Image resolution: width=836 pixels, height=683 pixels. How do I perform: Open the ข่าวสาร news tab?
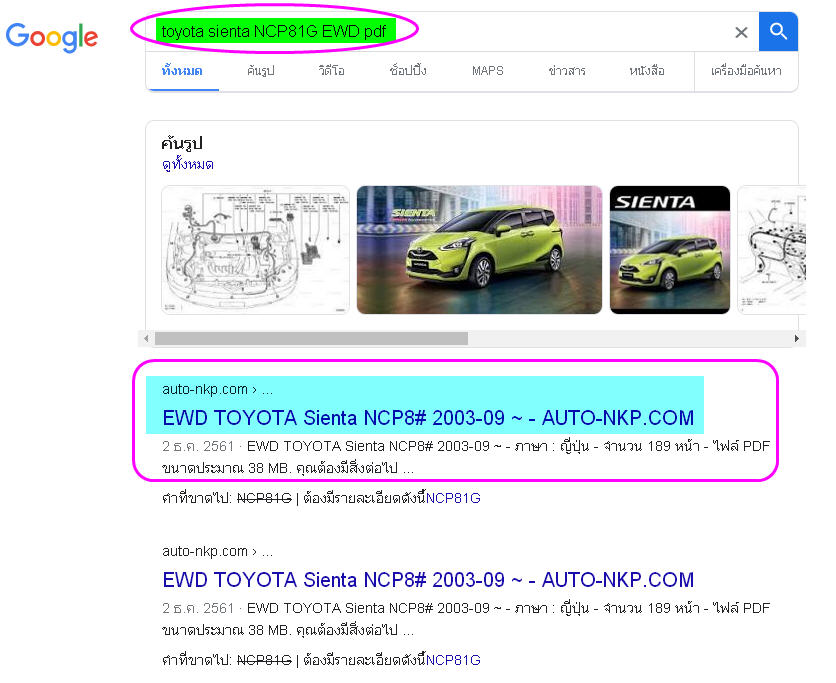click(567, 71)
